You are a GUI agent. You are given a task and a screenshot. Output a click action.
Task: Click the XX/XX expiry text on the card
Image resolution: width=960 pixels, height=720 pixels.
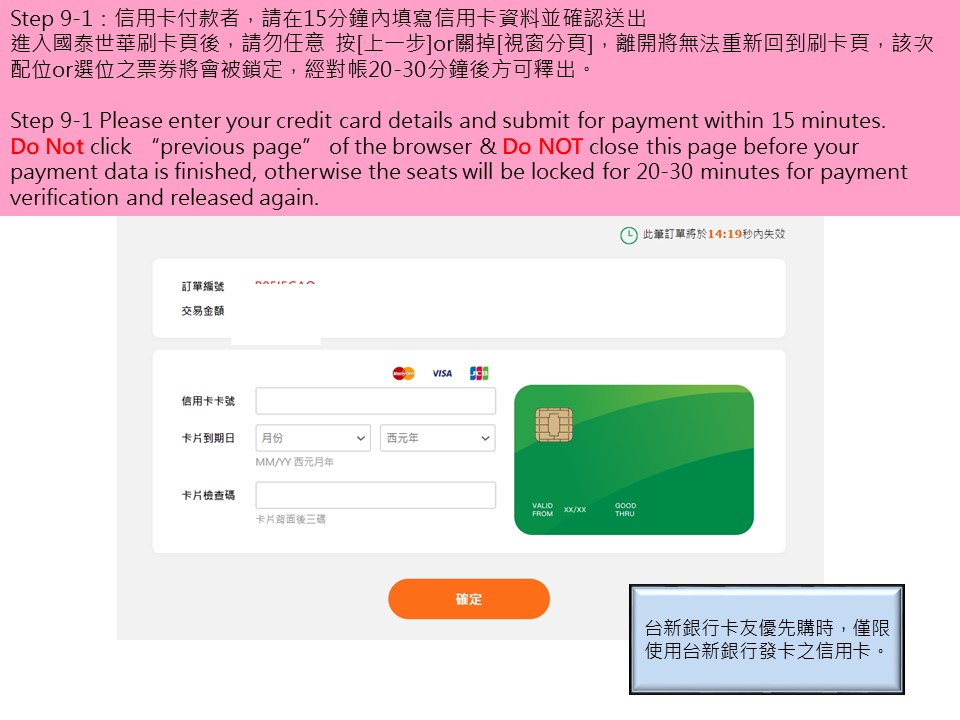(x=575, y=509)
